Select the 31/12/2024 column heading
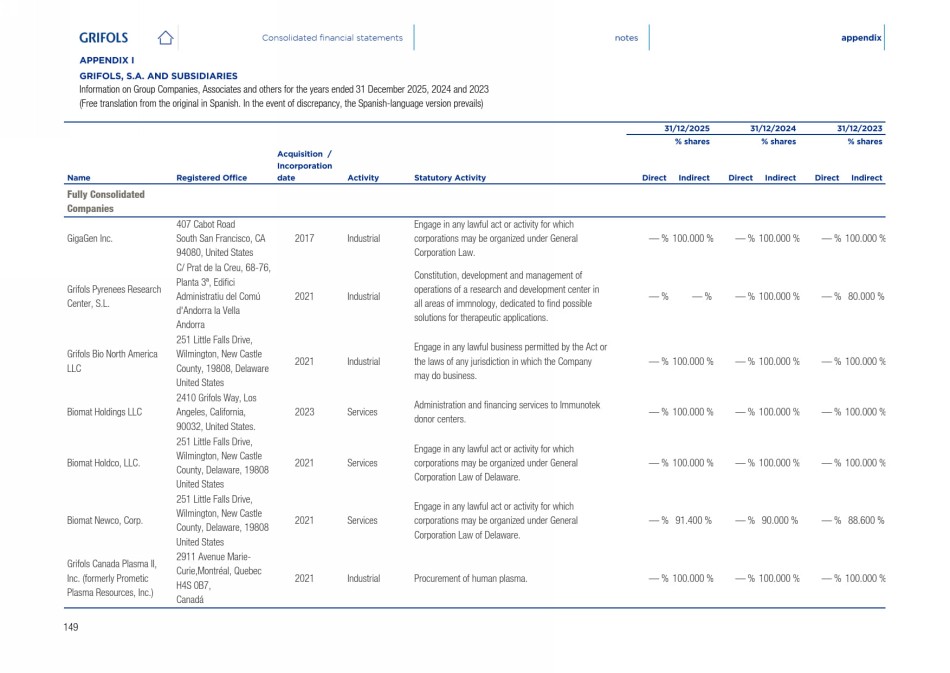The image size is (950, 673). click(773, 129)
